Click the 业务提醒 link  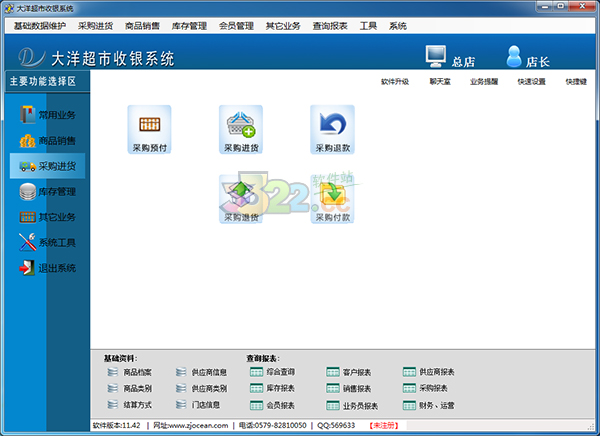484,82
